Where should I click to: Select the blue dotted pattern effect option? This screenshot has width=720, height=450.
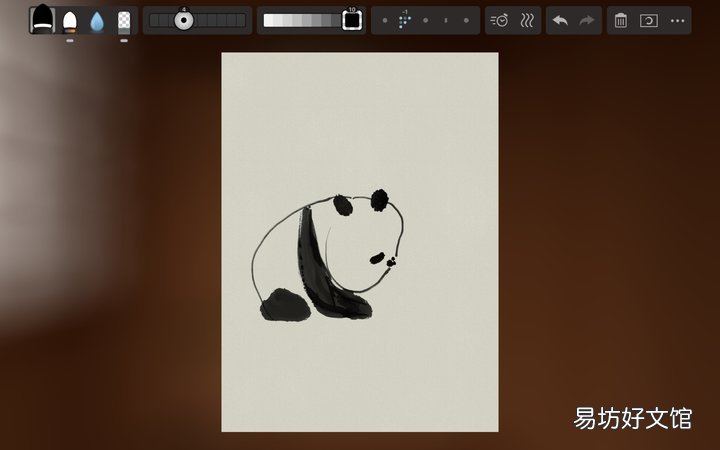[x=405, y=21]
